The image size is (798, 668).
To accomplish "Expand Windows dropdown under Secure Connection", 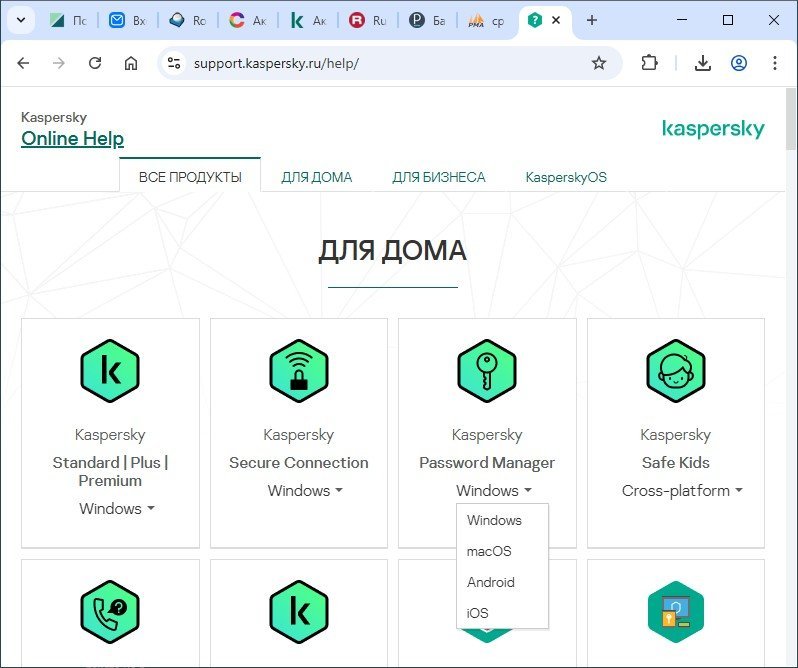I will 305,490.
